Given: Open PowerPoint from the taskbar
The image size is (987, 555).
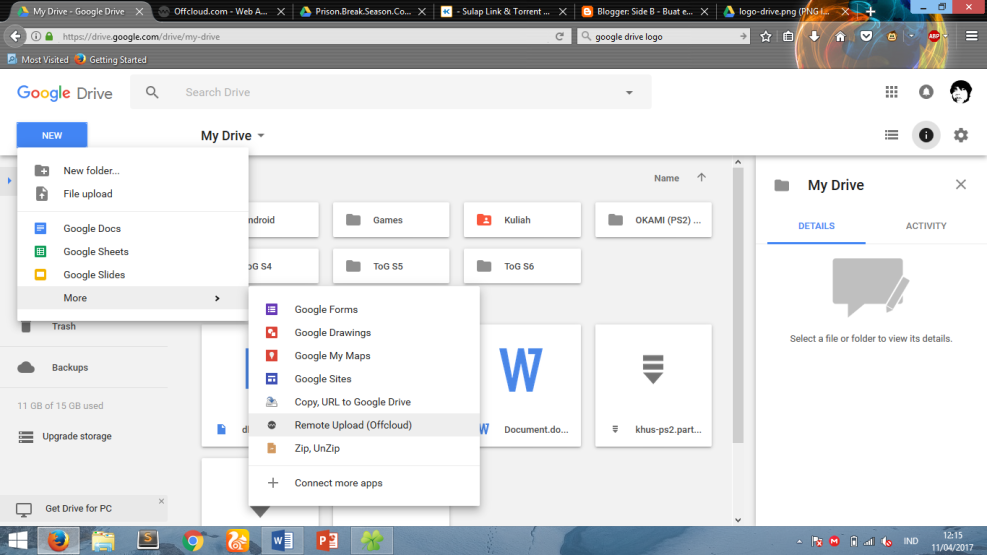Looking at the screenshot, I should [x=327, y=541].
